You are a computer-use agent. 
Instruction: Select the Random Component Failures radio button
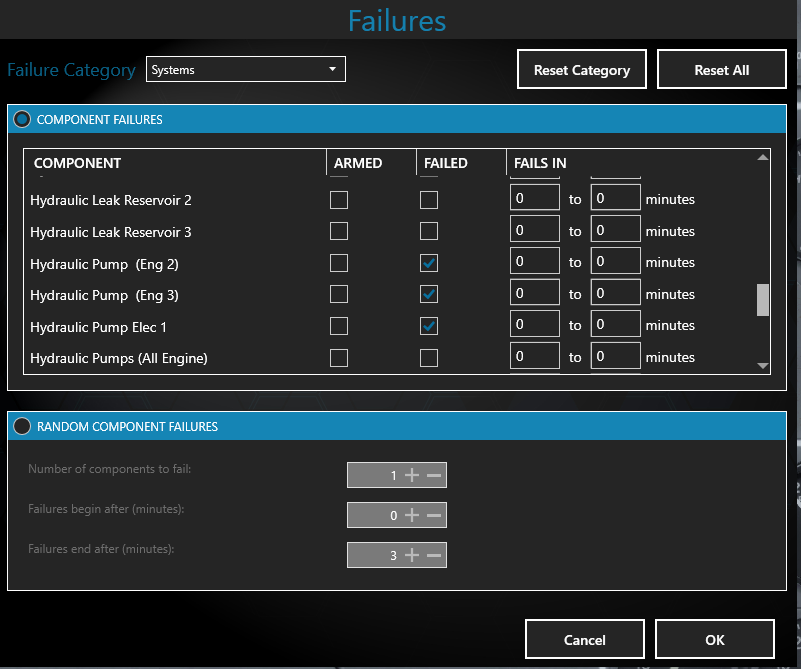(21, 426)
